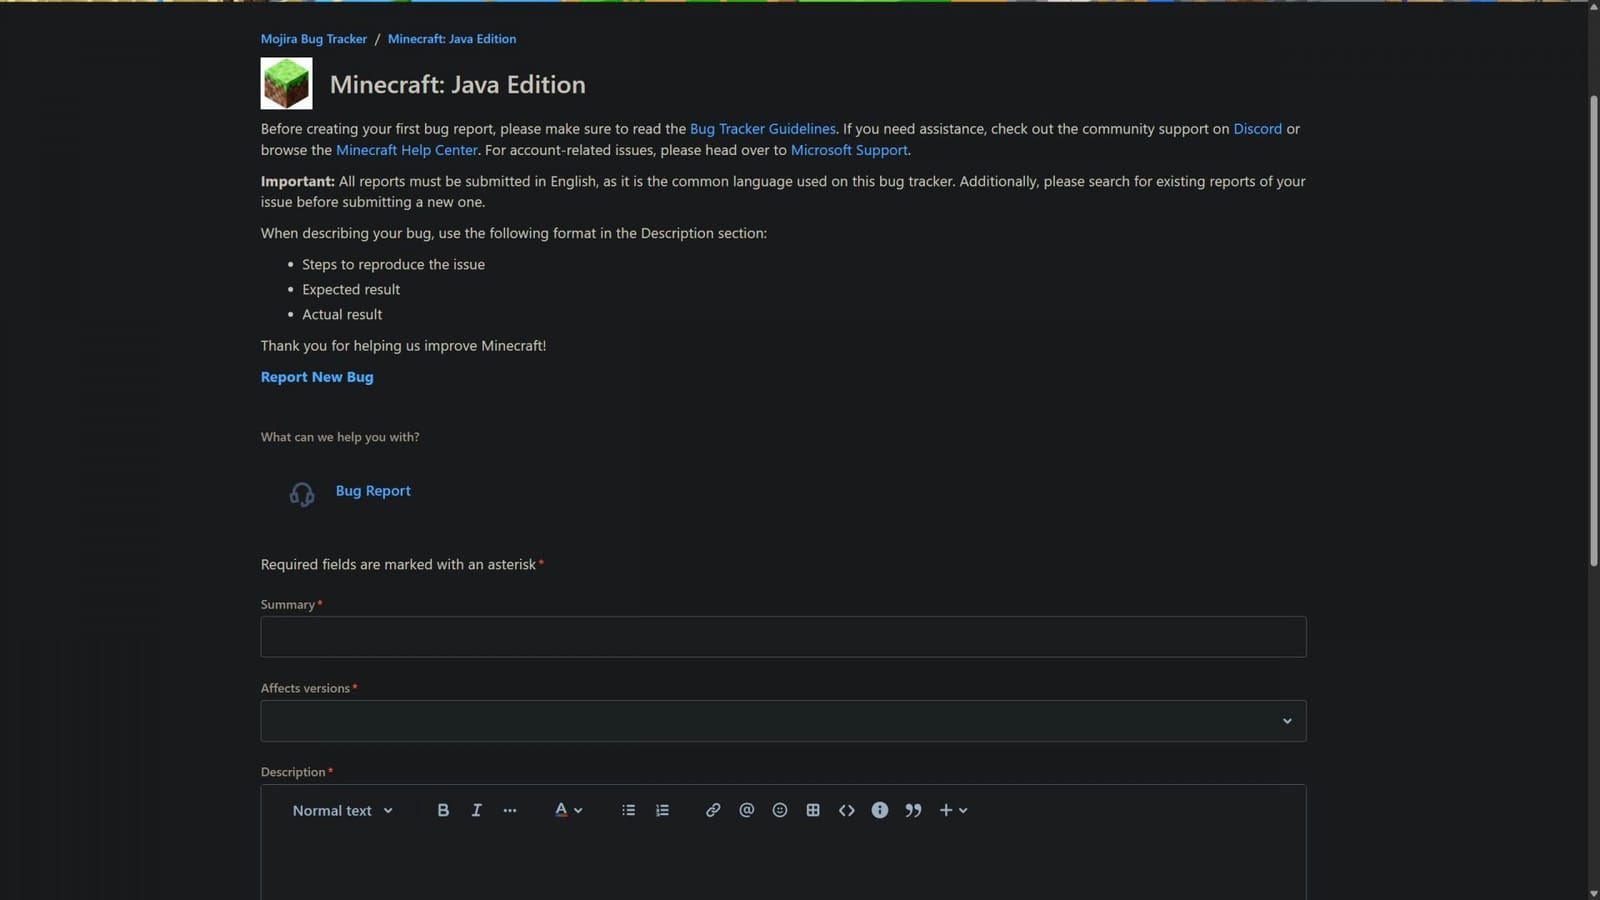Open the emoji picker in the editor
Screen dimensions: 1600x900
point(779,810)
